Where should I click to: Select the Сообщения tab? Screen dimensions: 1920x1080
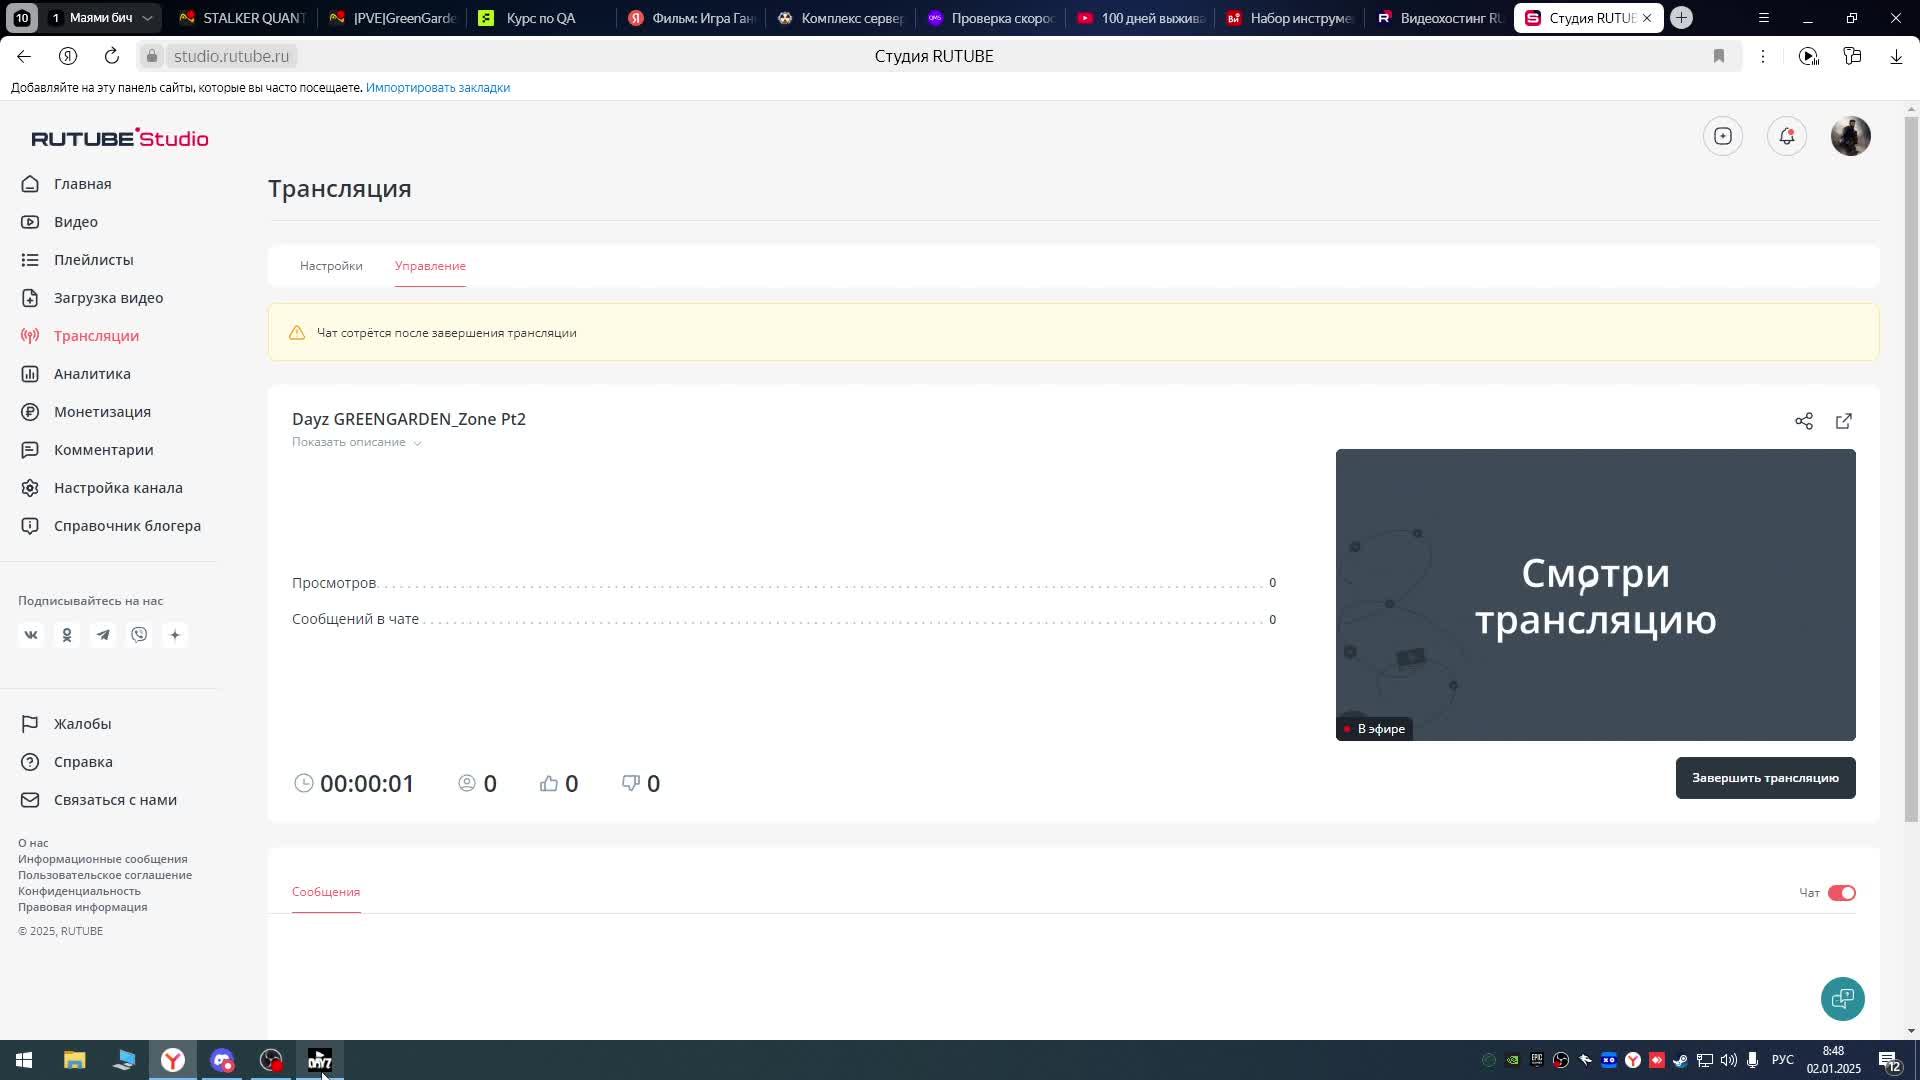tap(326, 892)
